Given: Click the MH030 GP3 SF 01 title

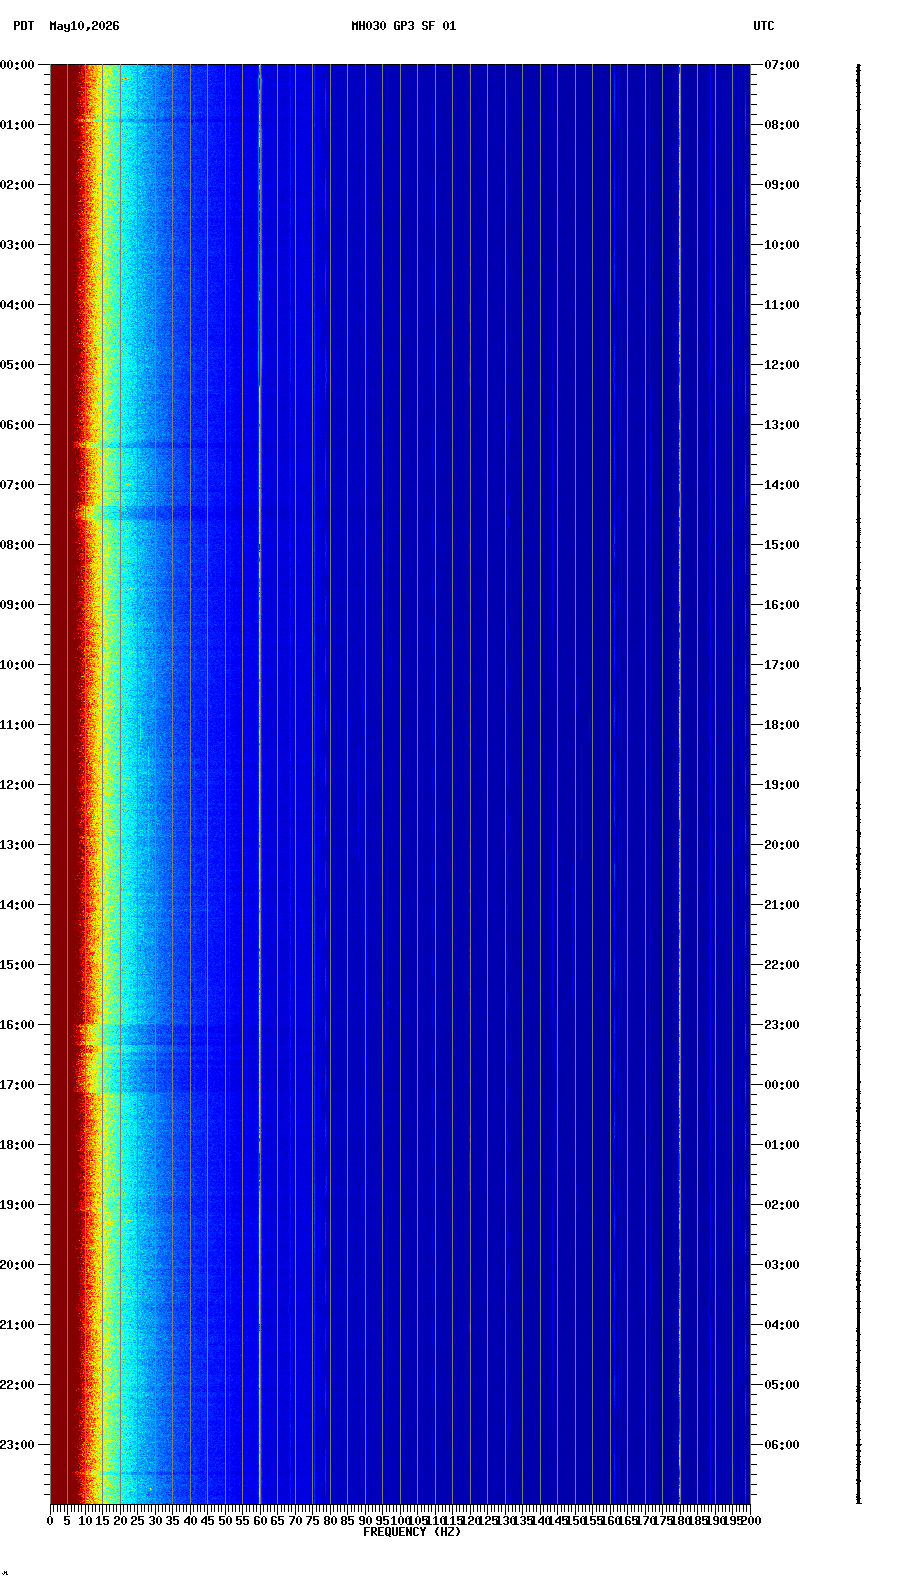Looking at the screenshot, I should 404,26.
